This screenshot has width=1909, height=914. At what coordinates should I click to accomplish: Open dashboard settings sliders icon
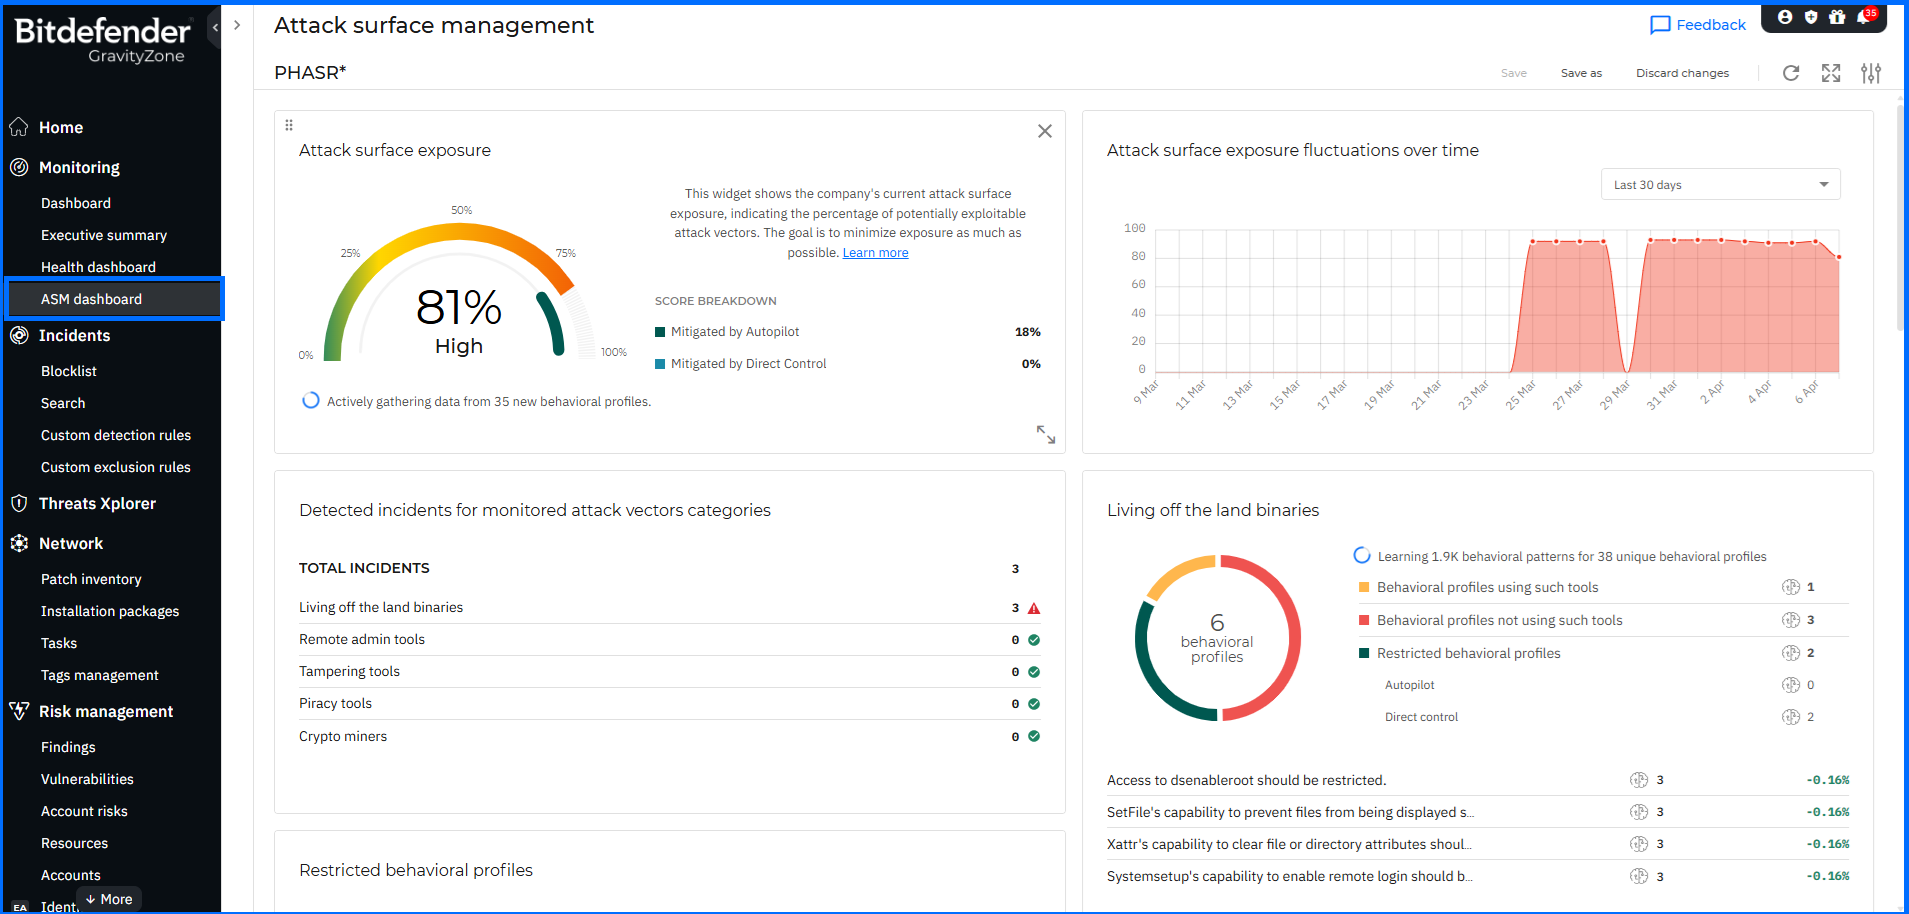[x=1871, y=73]
